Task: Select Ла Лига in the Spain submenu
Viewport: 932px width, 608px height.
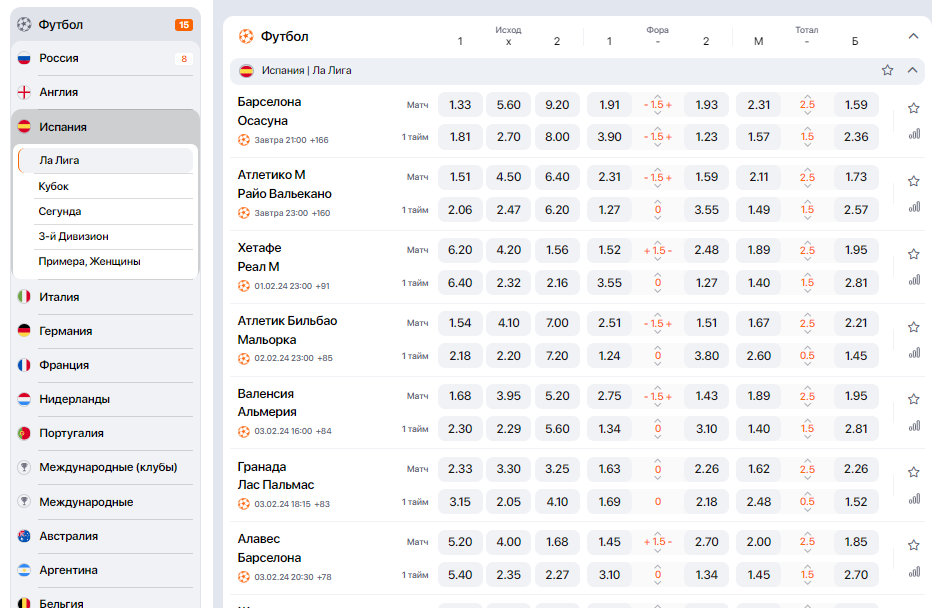Action: coord(106,160)
